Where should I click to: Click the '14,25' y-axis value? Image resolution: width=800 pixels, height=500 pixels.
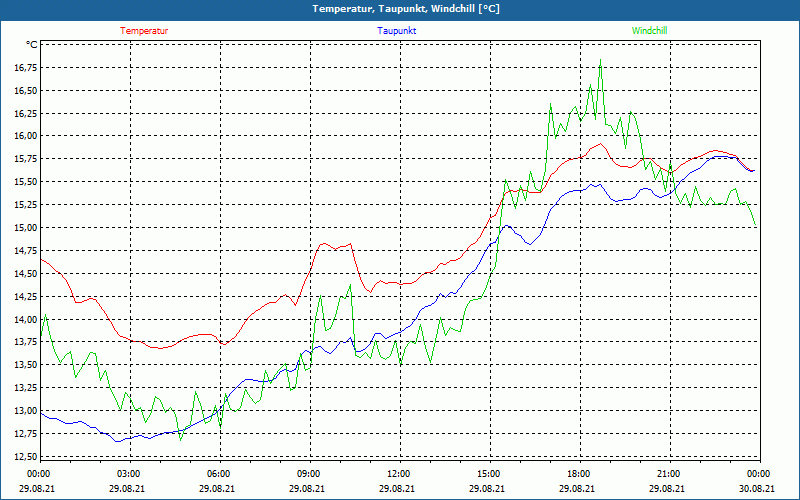(x=27, y=296)
